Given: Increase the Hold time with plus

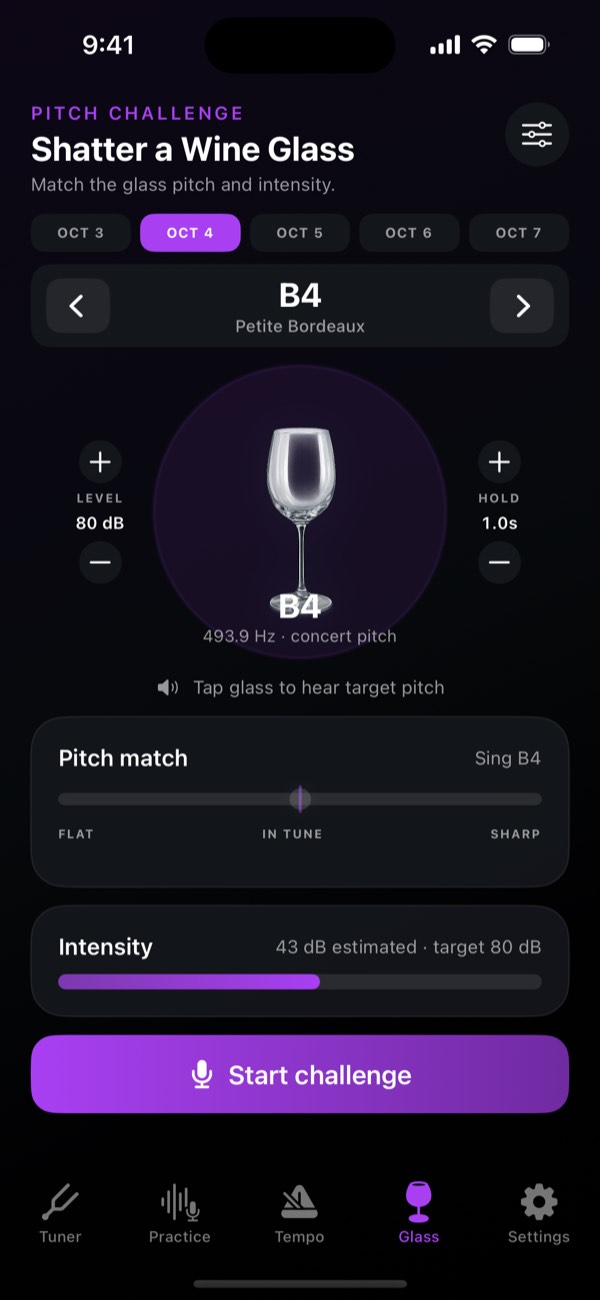Looking at the screenshot, I should pos(499,462).
